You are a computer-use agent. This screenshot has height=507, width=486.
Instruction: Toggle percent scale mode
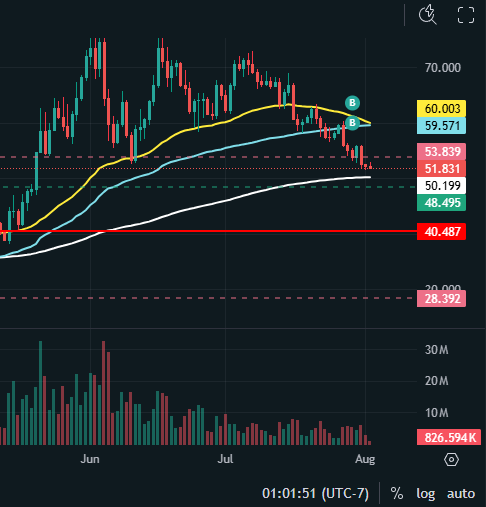tap(397, 493)
